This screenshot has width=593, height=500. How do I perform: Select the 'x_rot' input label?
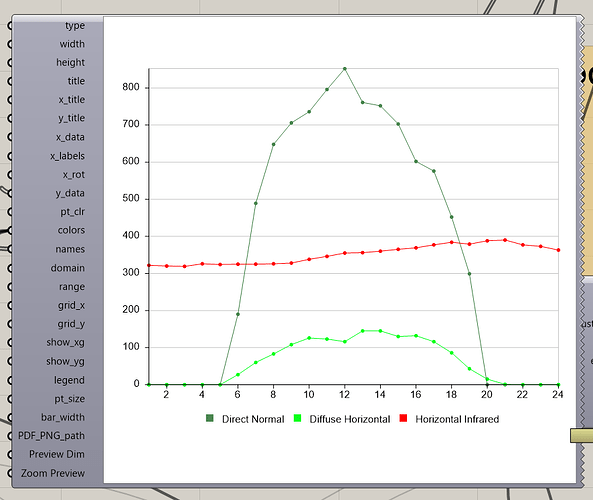[x=73, y=175]
